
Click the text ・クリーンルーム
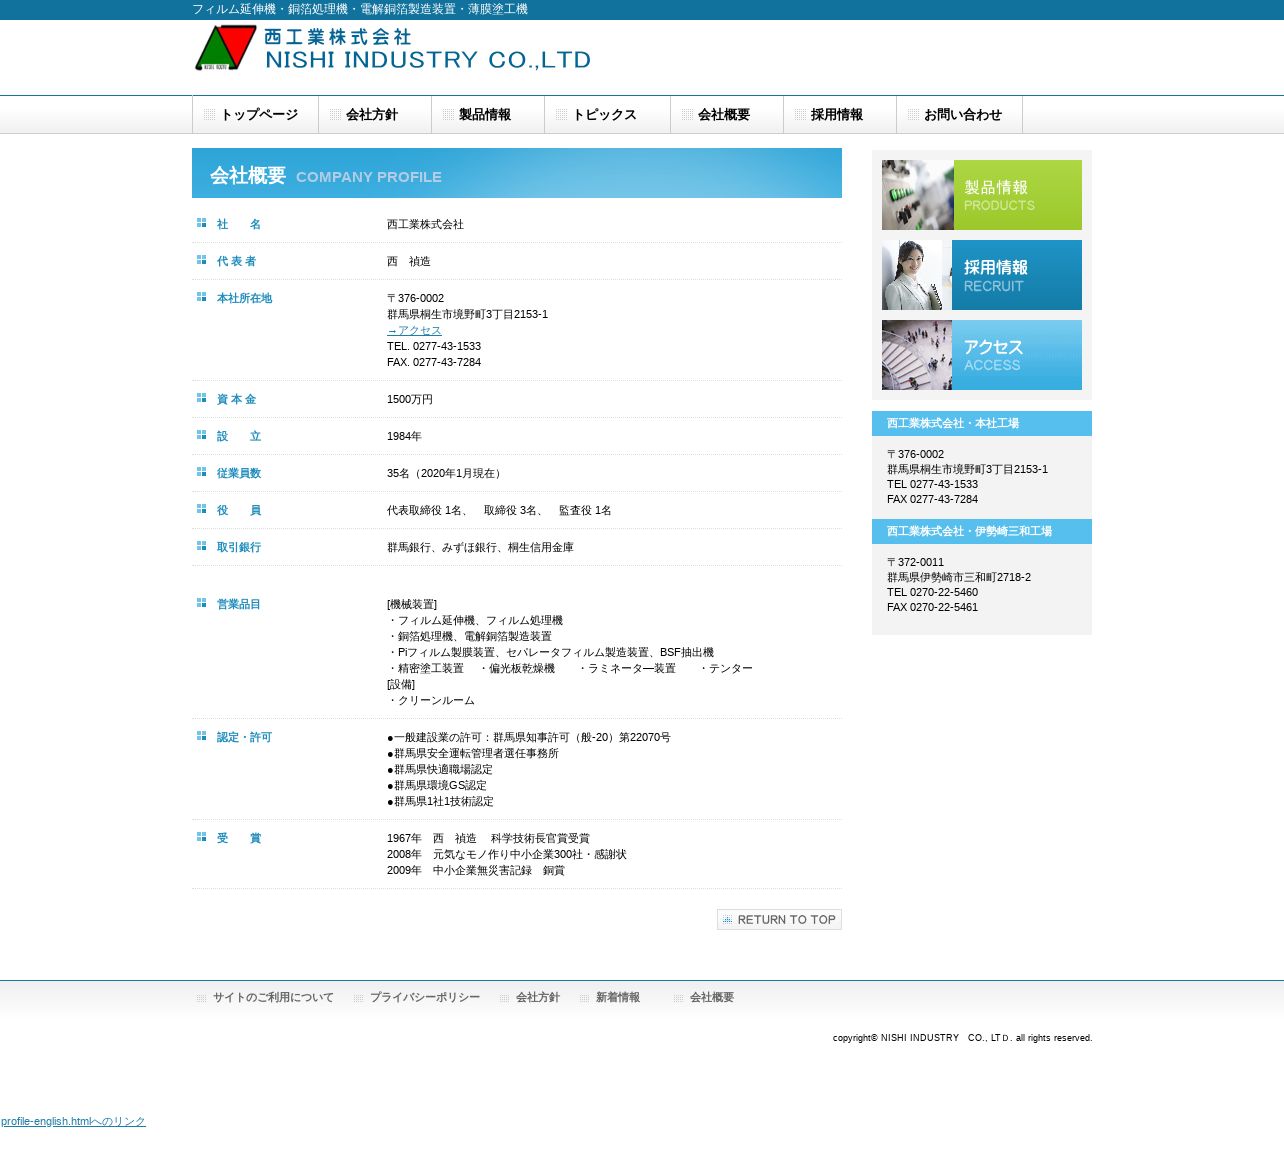tap(431, 700)
